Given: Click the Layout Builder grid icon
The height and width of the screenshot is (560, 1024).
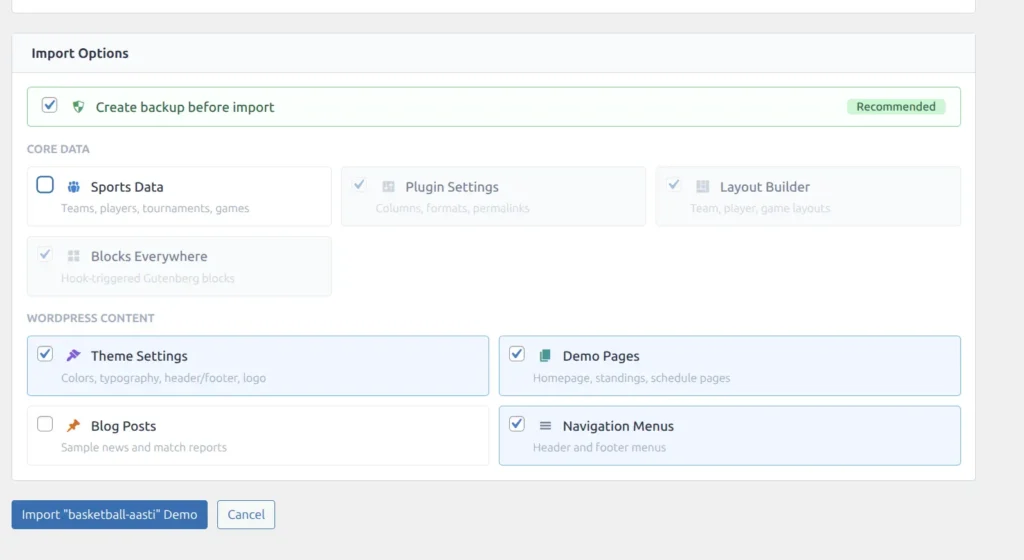Looking at the screenshot, I should pos(703,187).
